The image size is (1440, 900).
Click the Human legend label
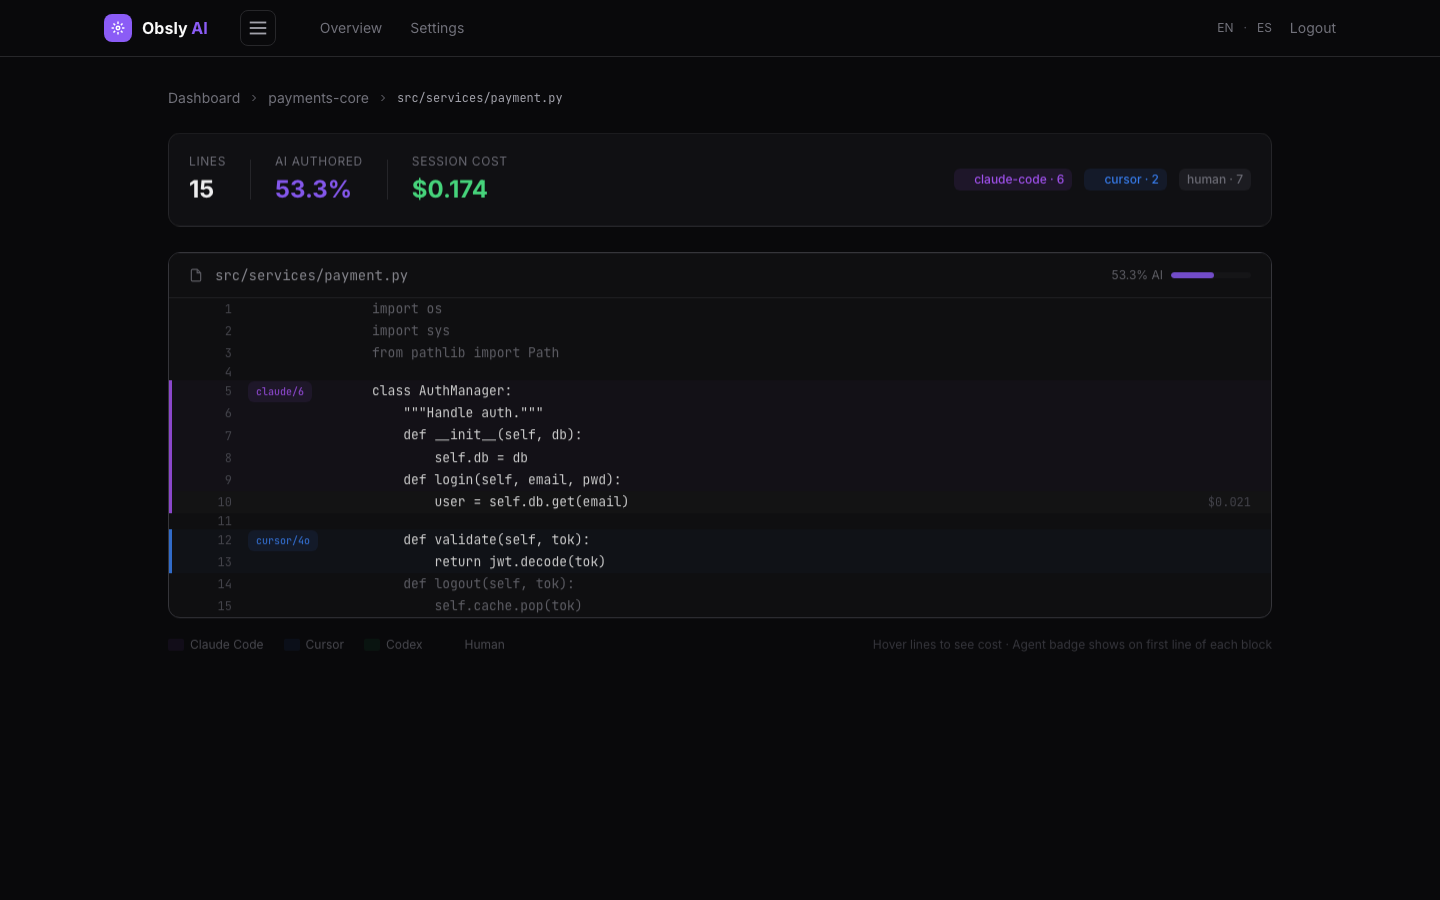(484, 645)
